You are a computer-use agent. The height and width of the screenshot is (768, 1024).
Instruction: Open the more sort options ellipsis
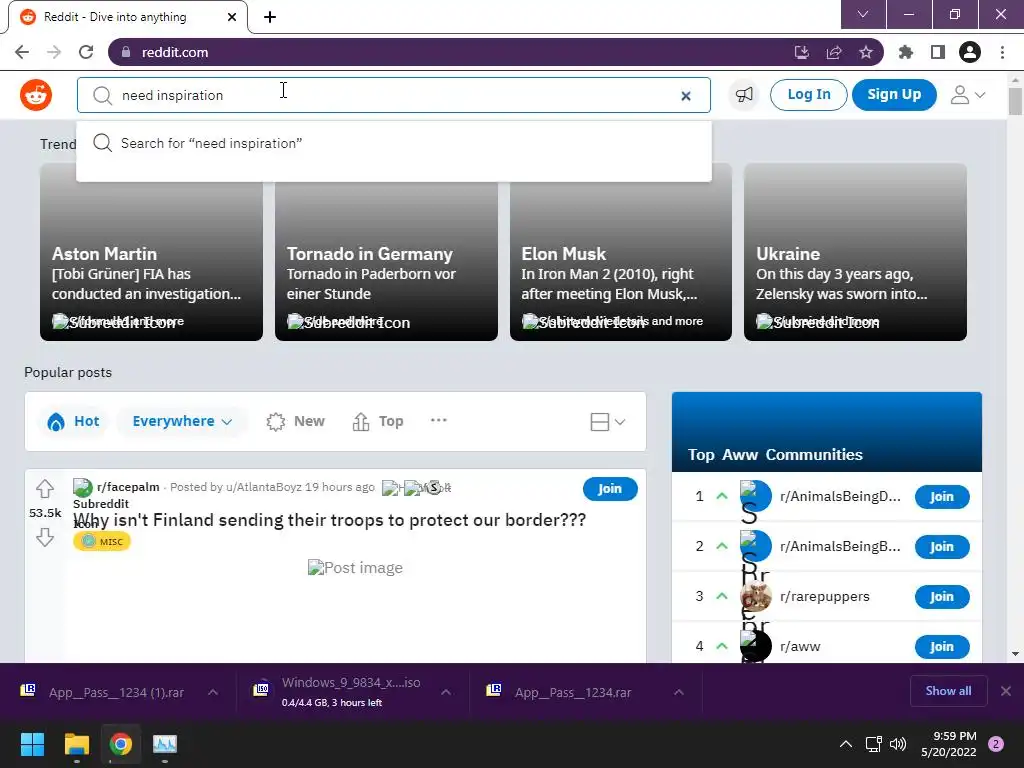[439, 420]
